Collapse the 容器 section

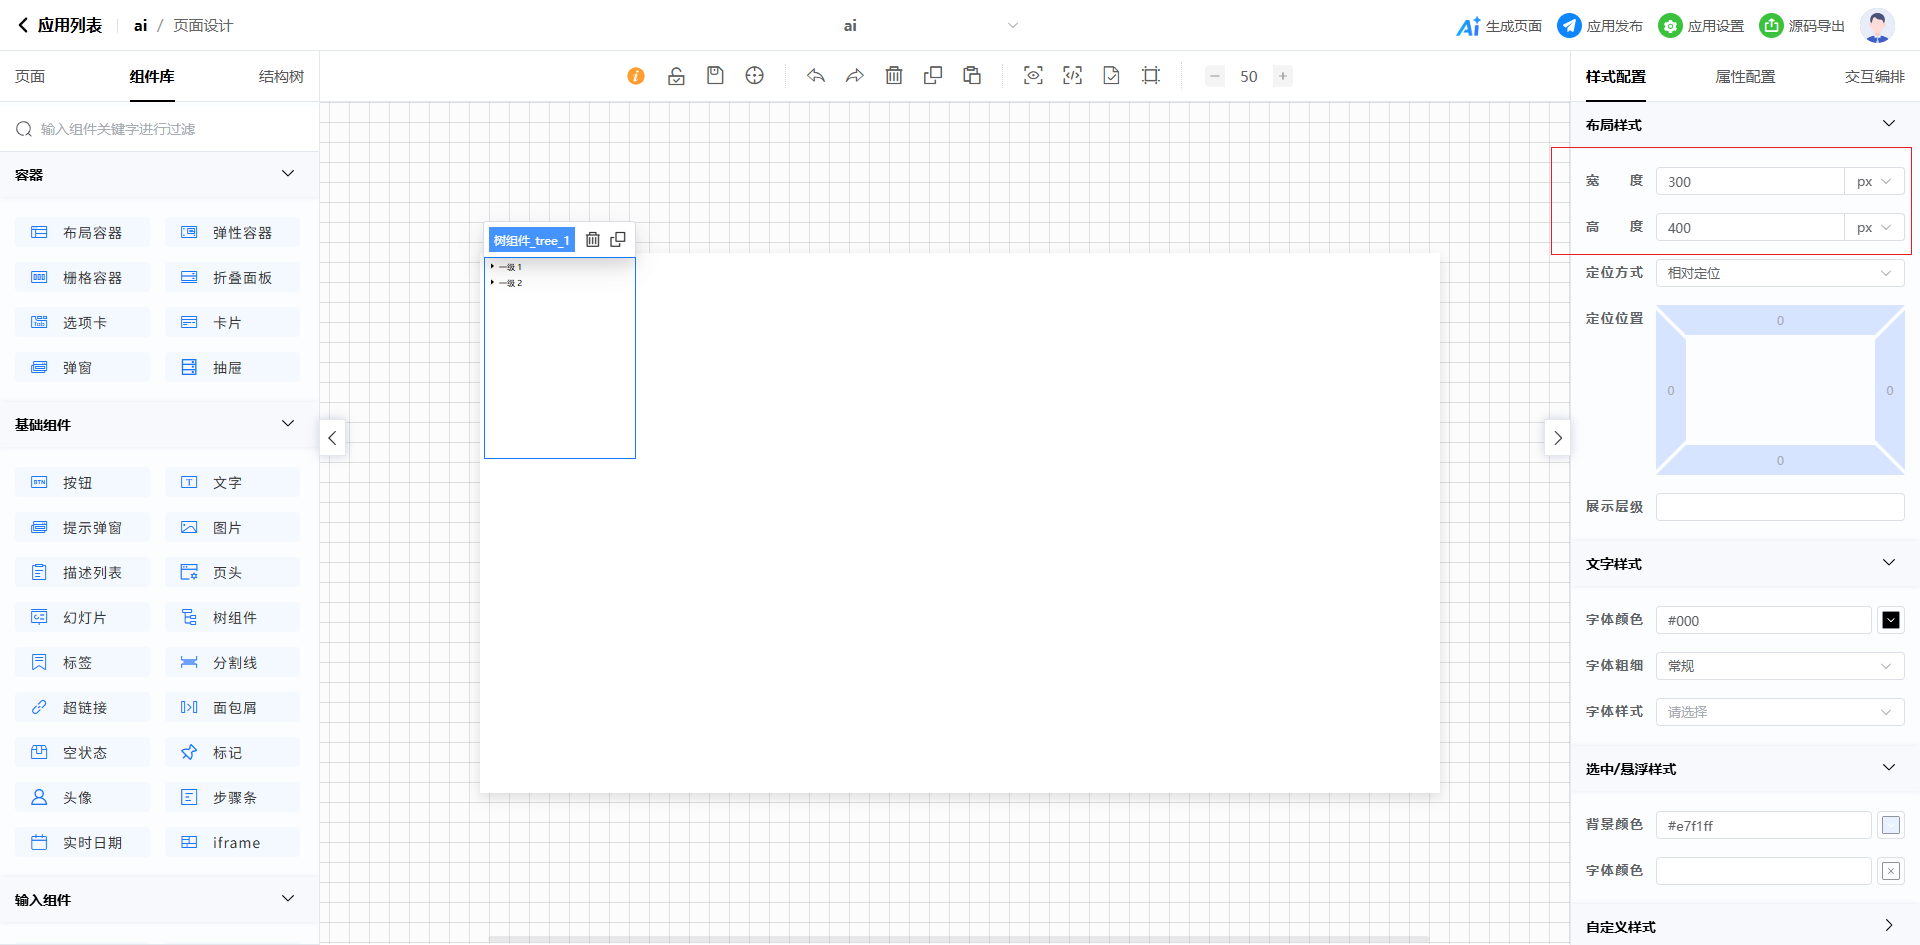(x=288, y=174)
